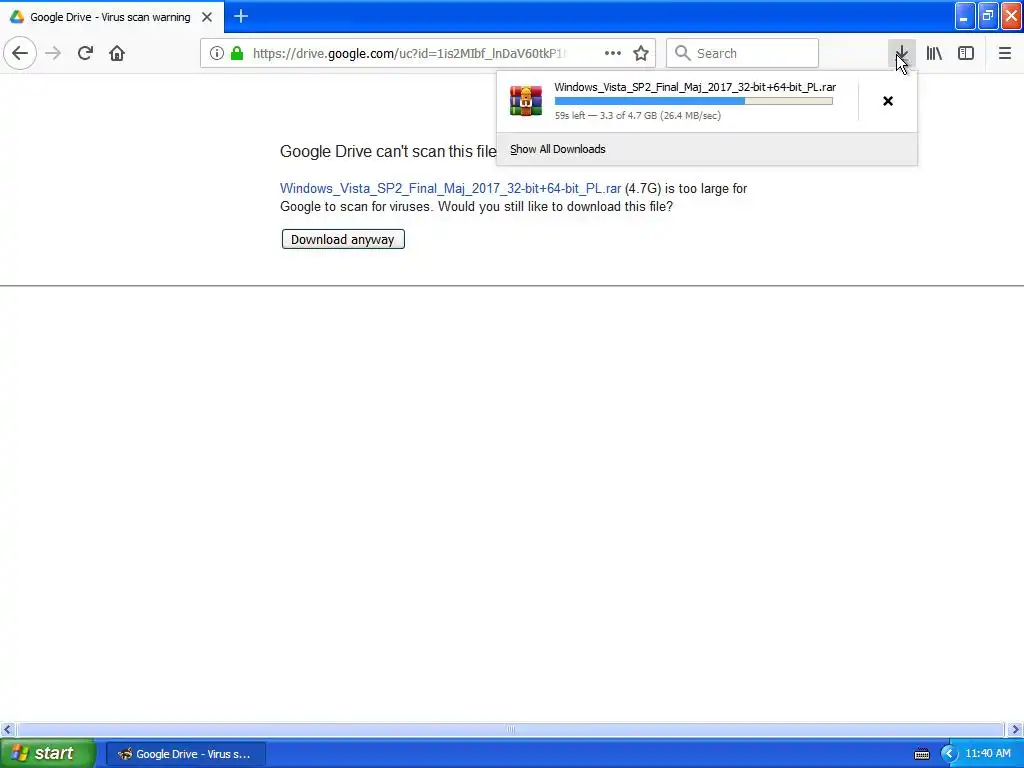
Task: Open the Firefox home page
Action: 117,53
